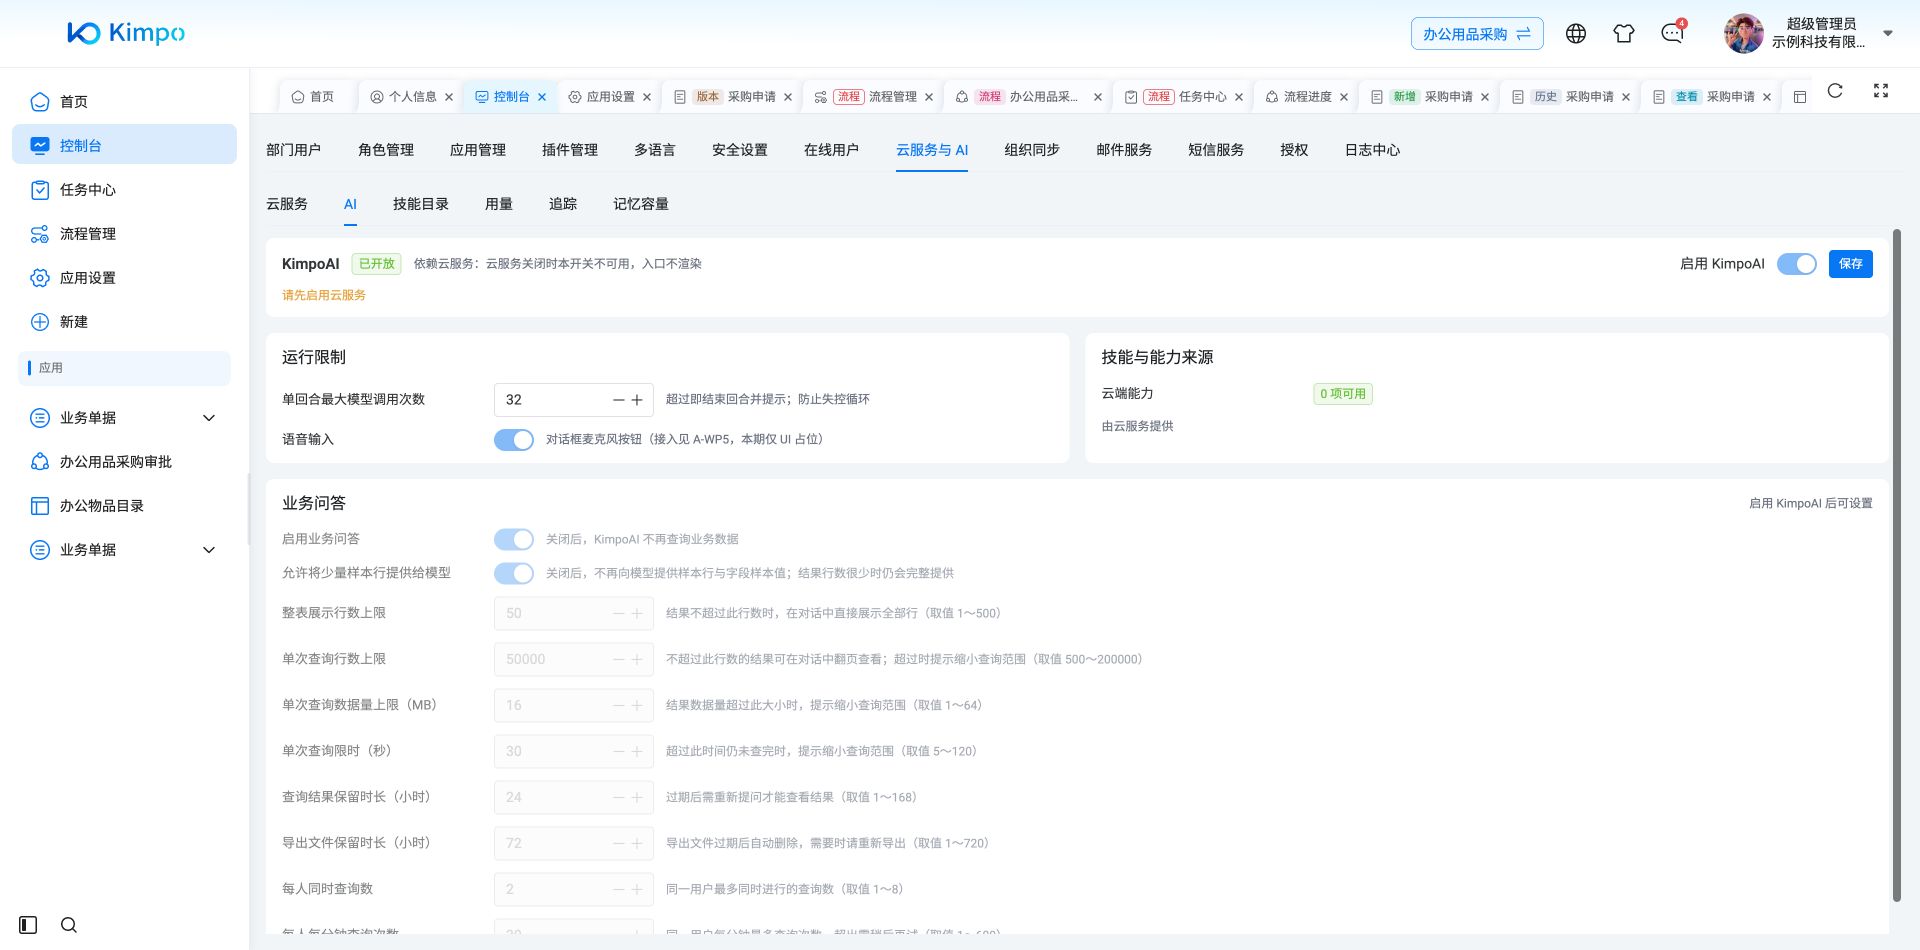This screenshot has height=950, width=1920.
Task: Open the theme shirt icon in header
Action: (1624, 34)
